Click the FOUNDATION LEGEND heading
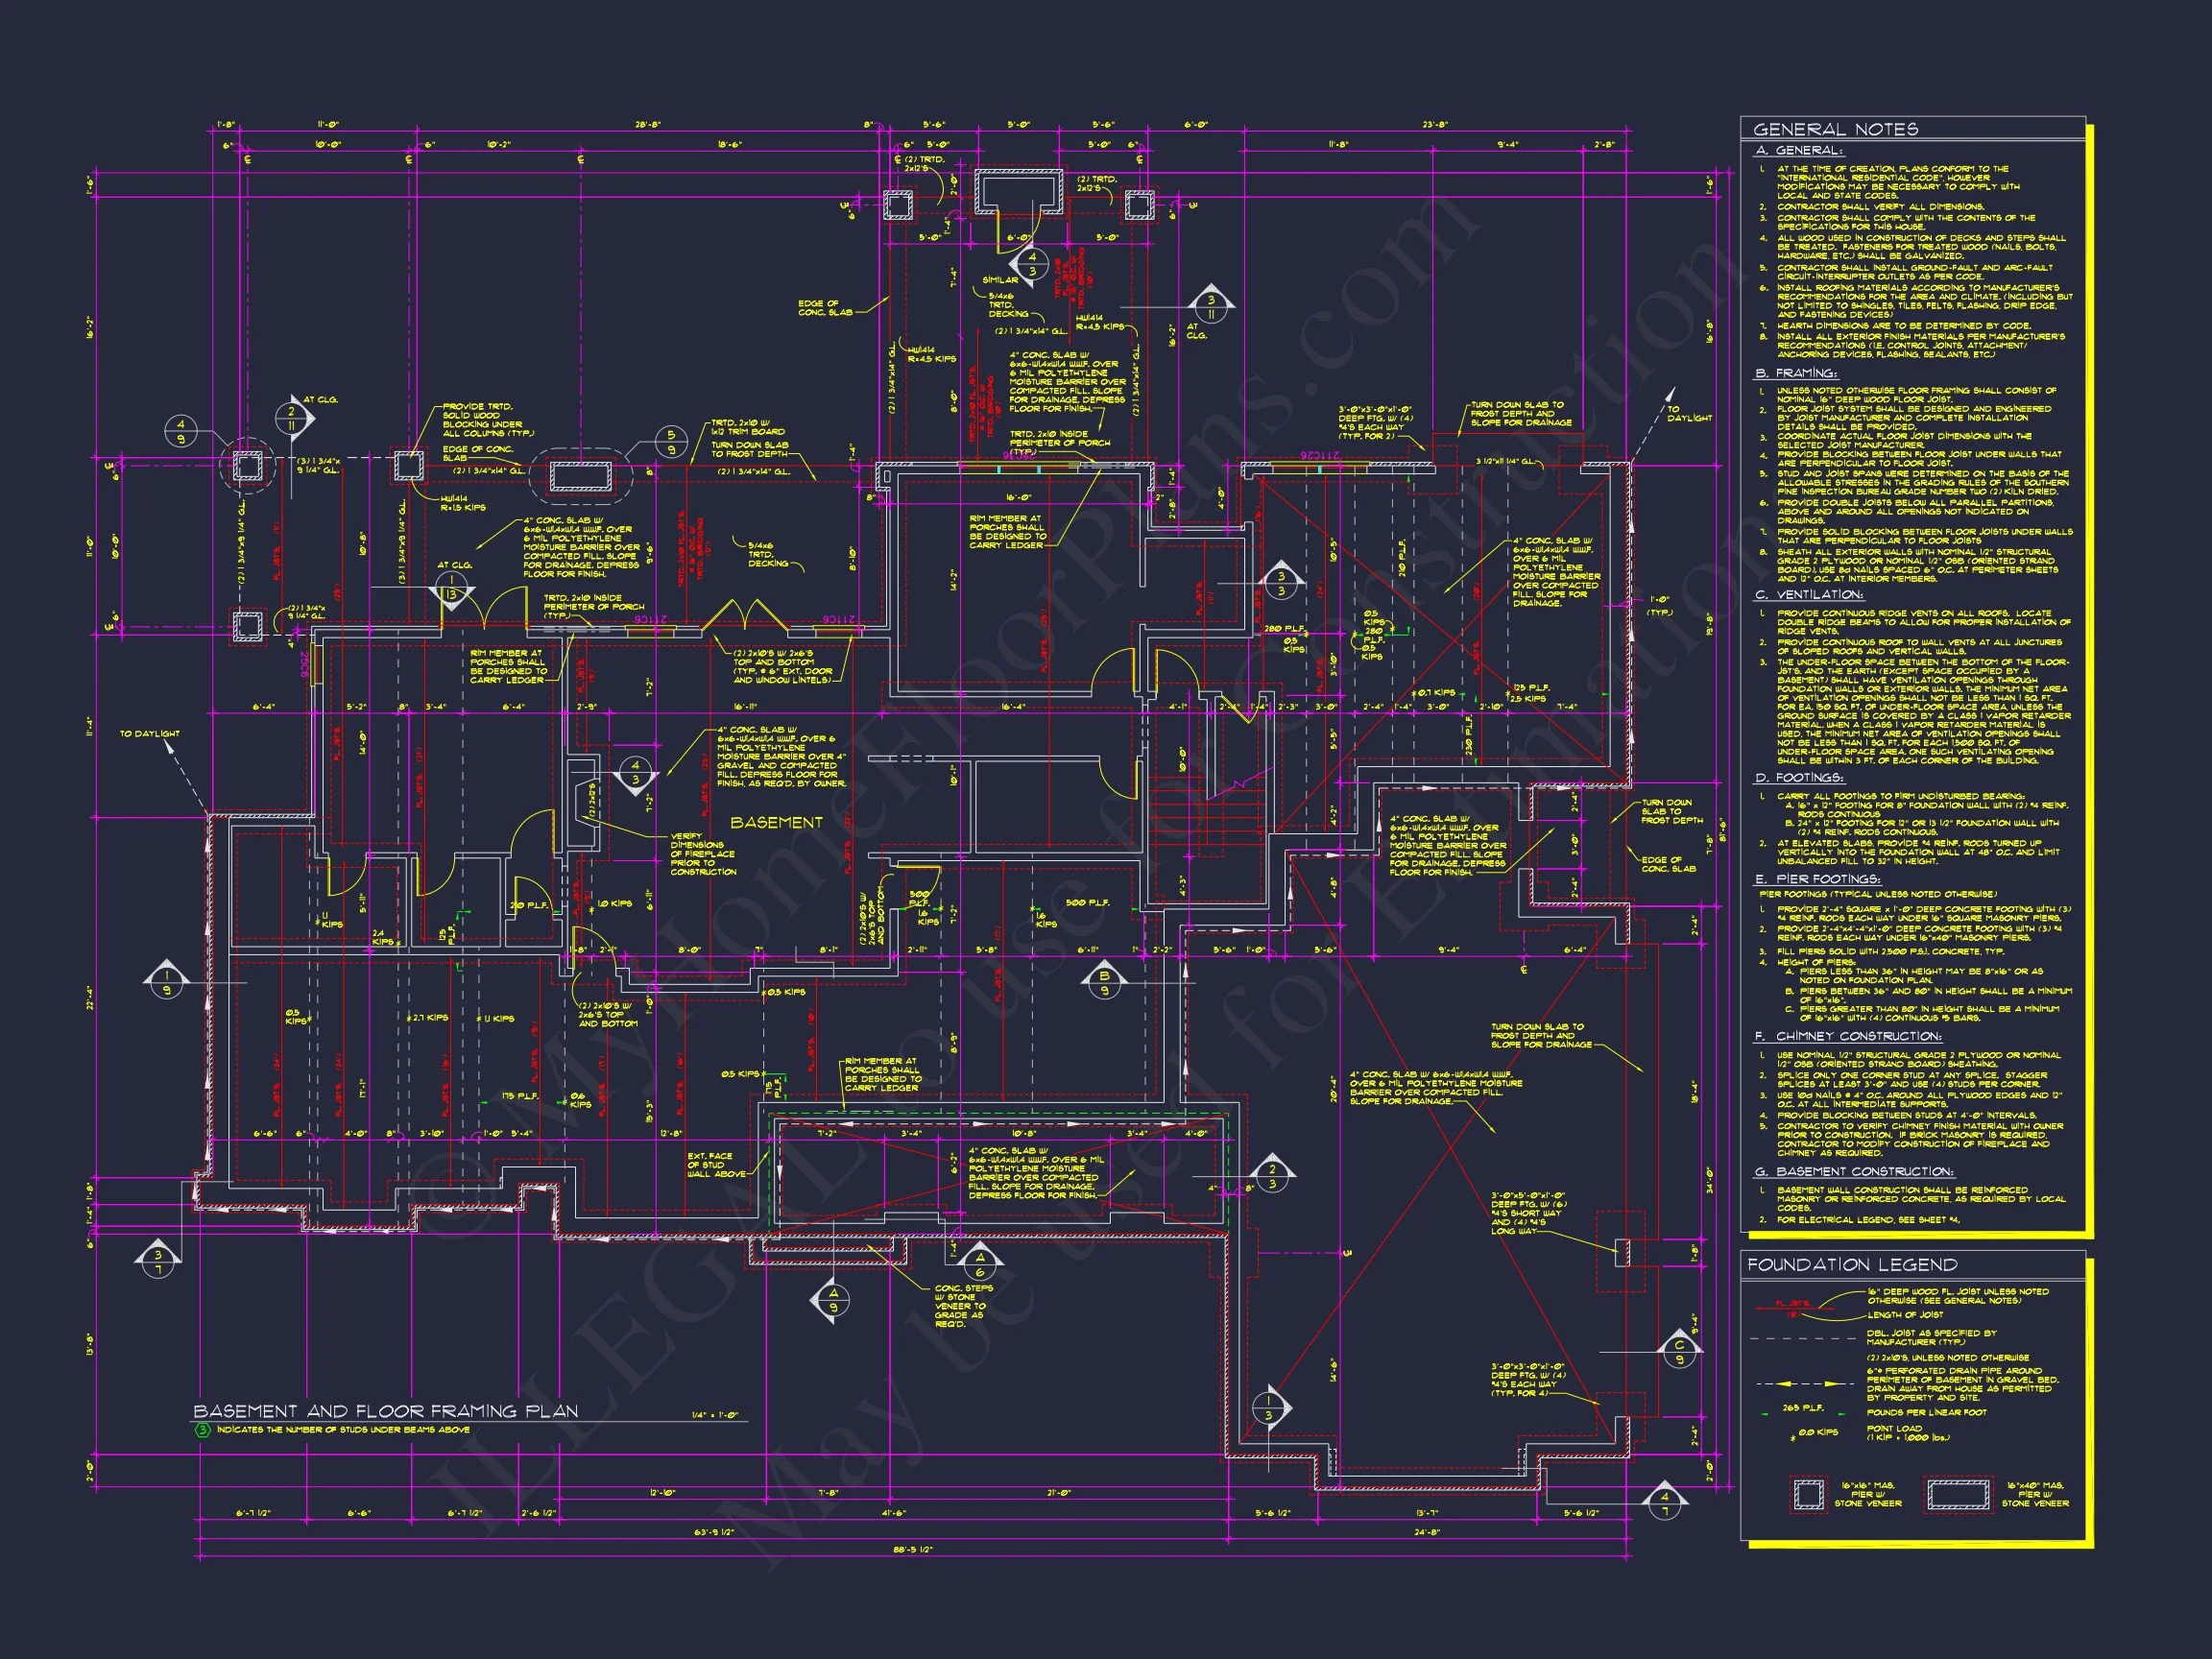This screenshot has height=1659, width=2212. pos(1852,1264)
